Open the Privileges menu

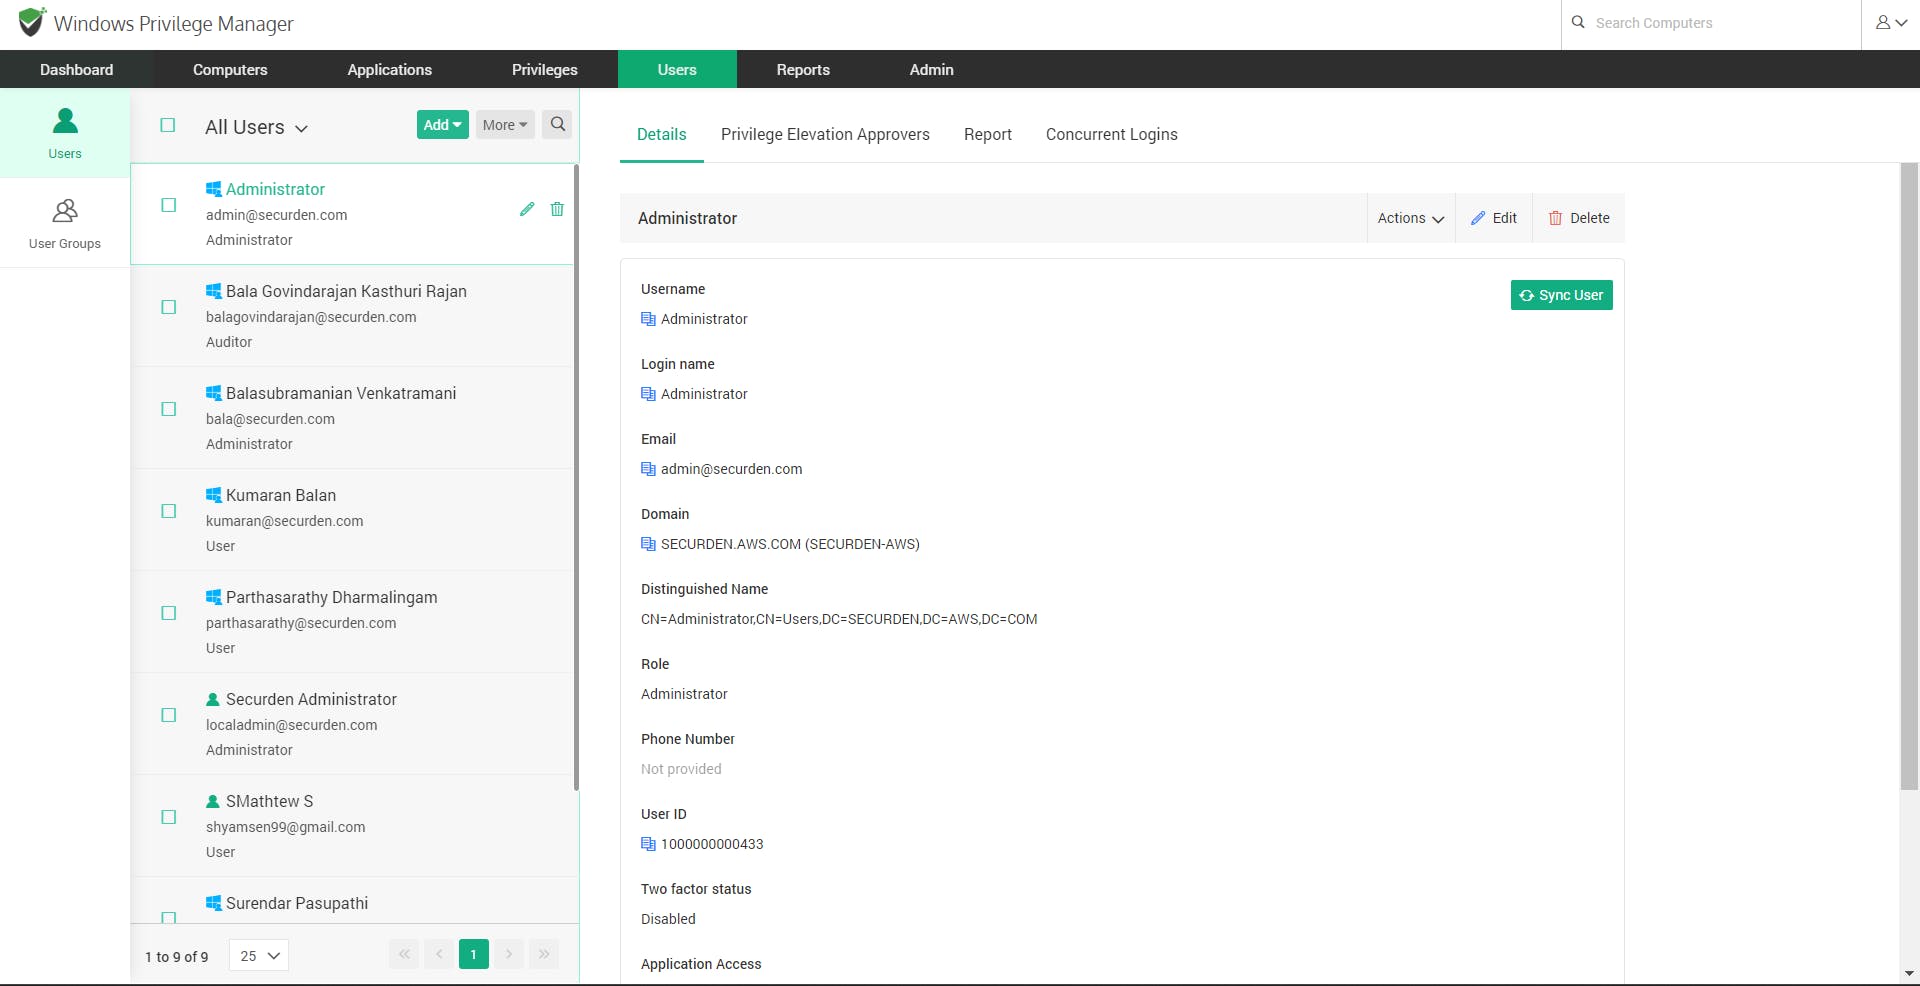click(x=545, y=69)
